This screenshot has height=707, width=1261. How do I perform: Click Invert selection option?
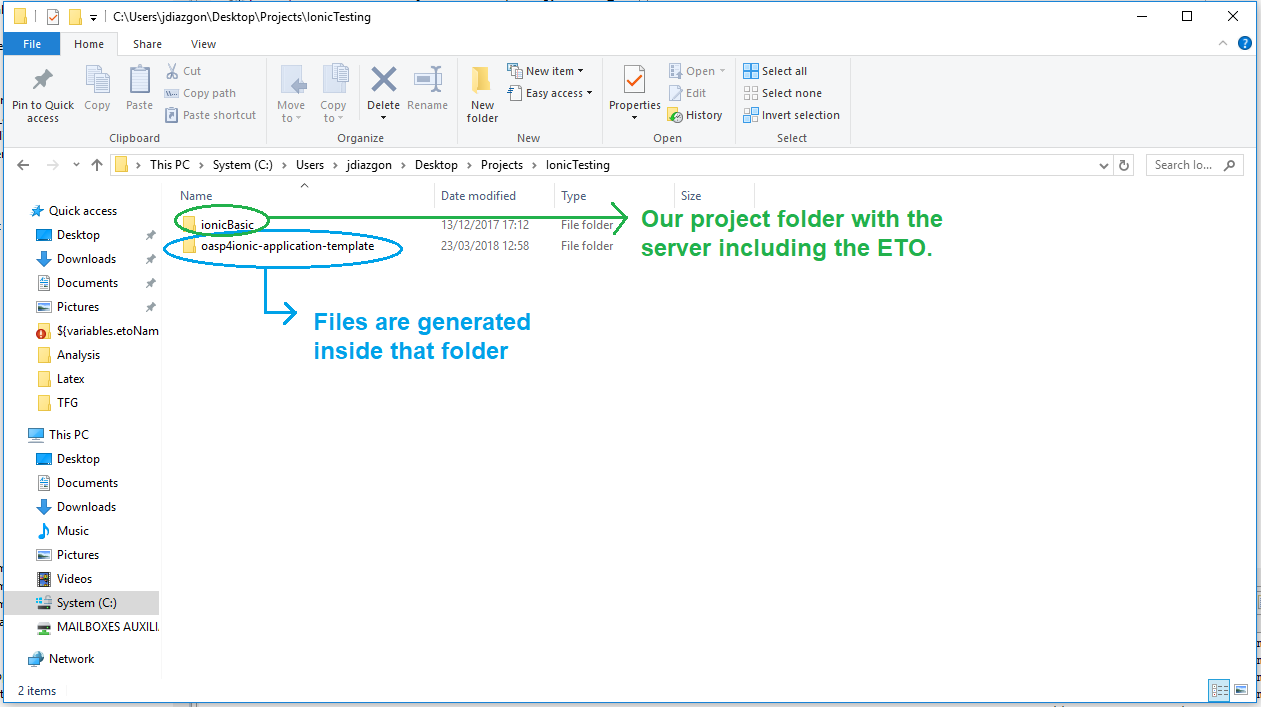(x=791, y=115)
